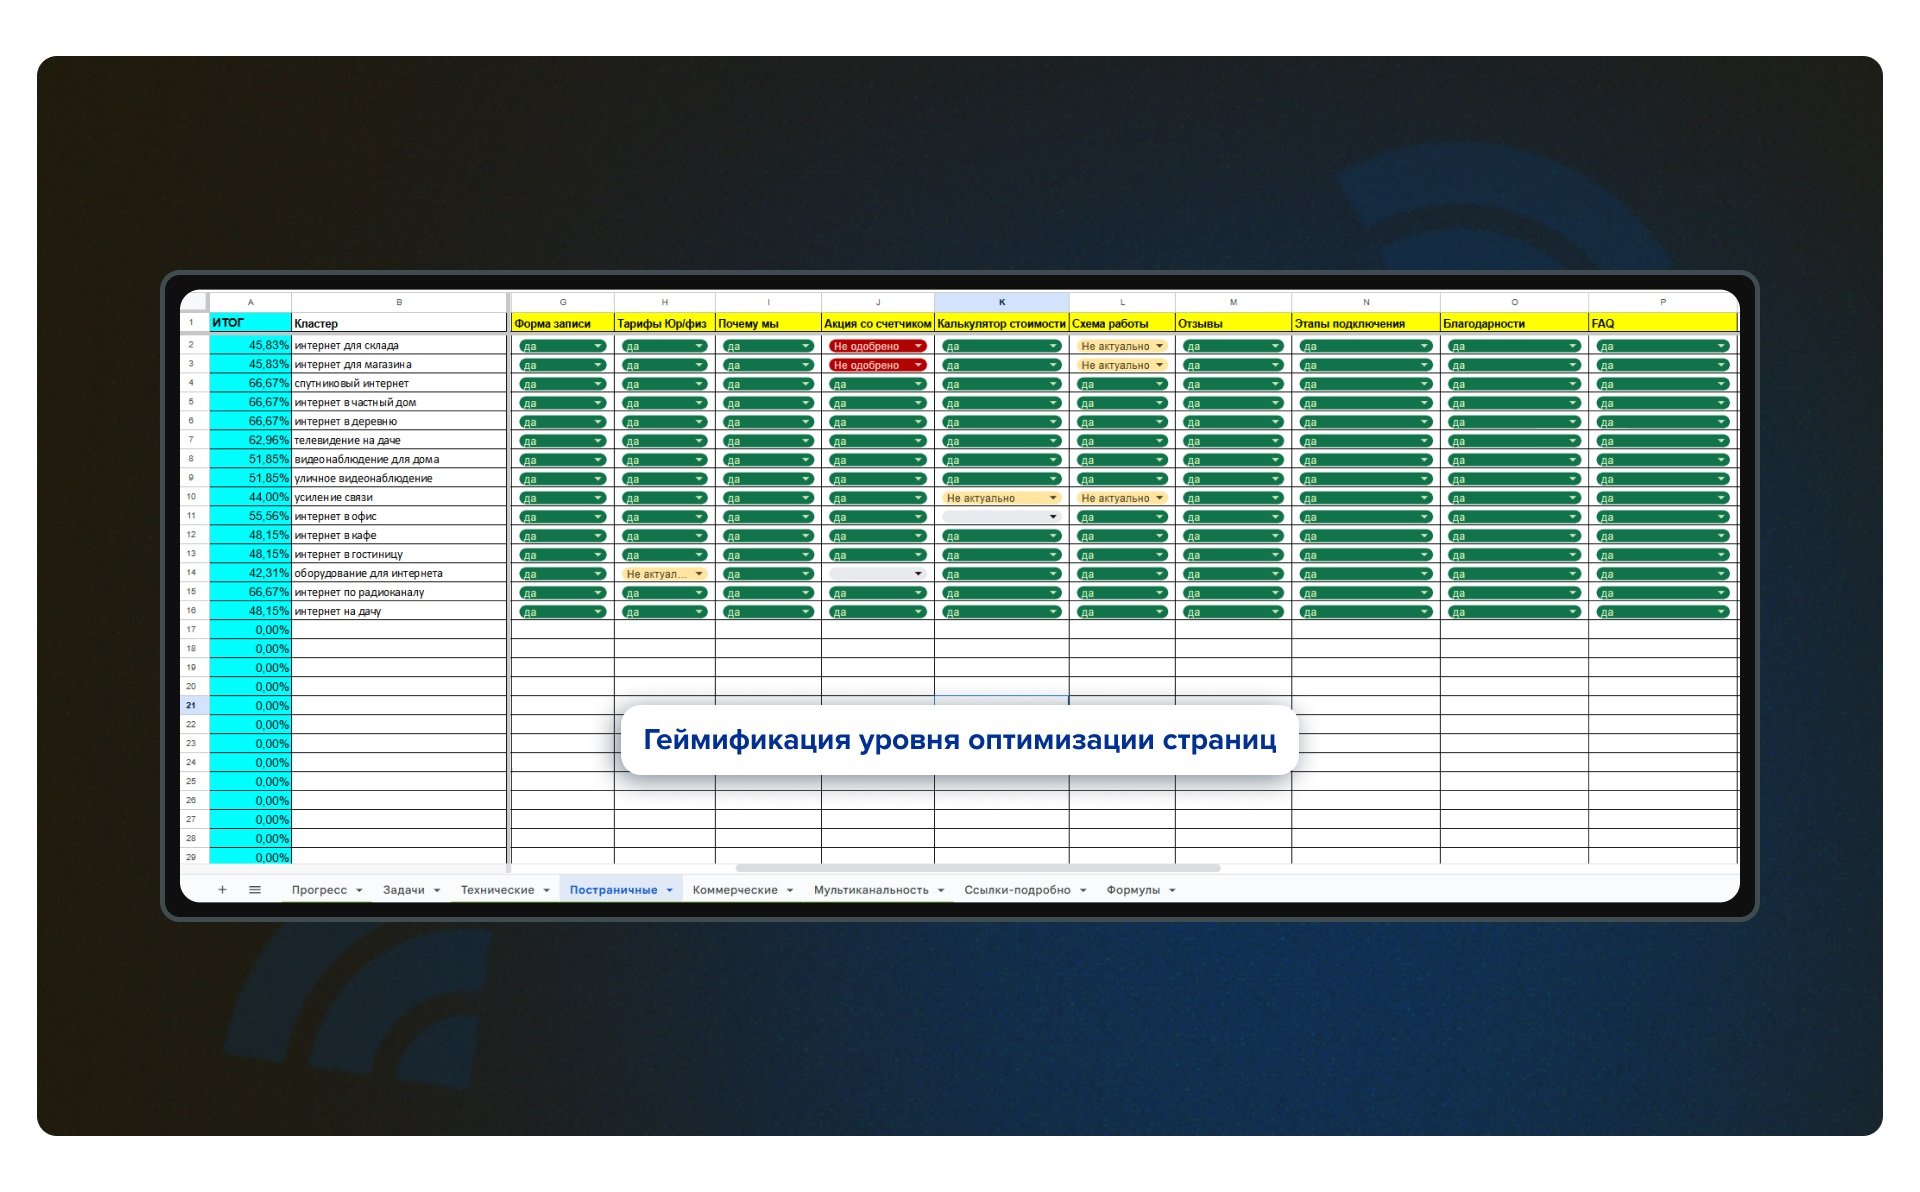Screen dimensions: 1920x1192
Task: Open empty Калькулятор dropdown in интернет в офис row
Action: click(x=1053, y=517)
